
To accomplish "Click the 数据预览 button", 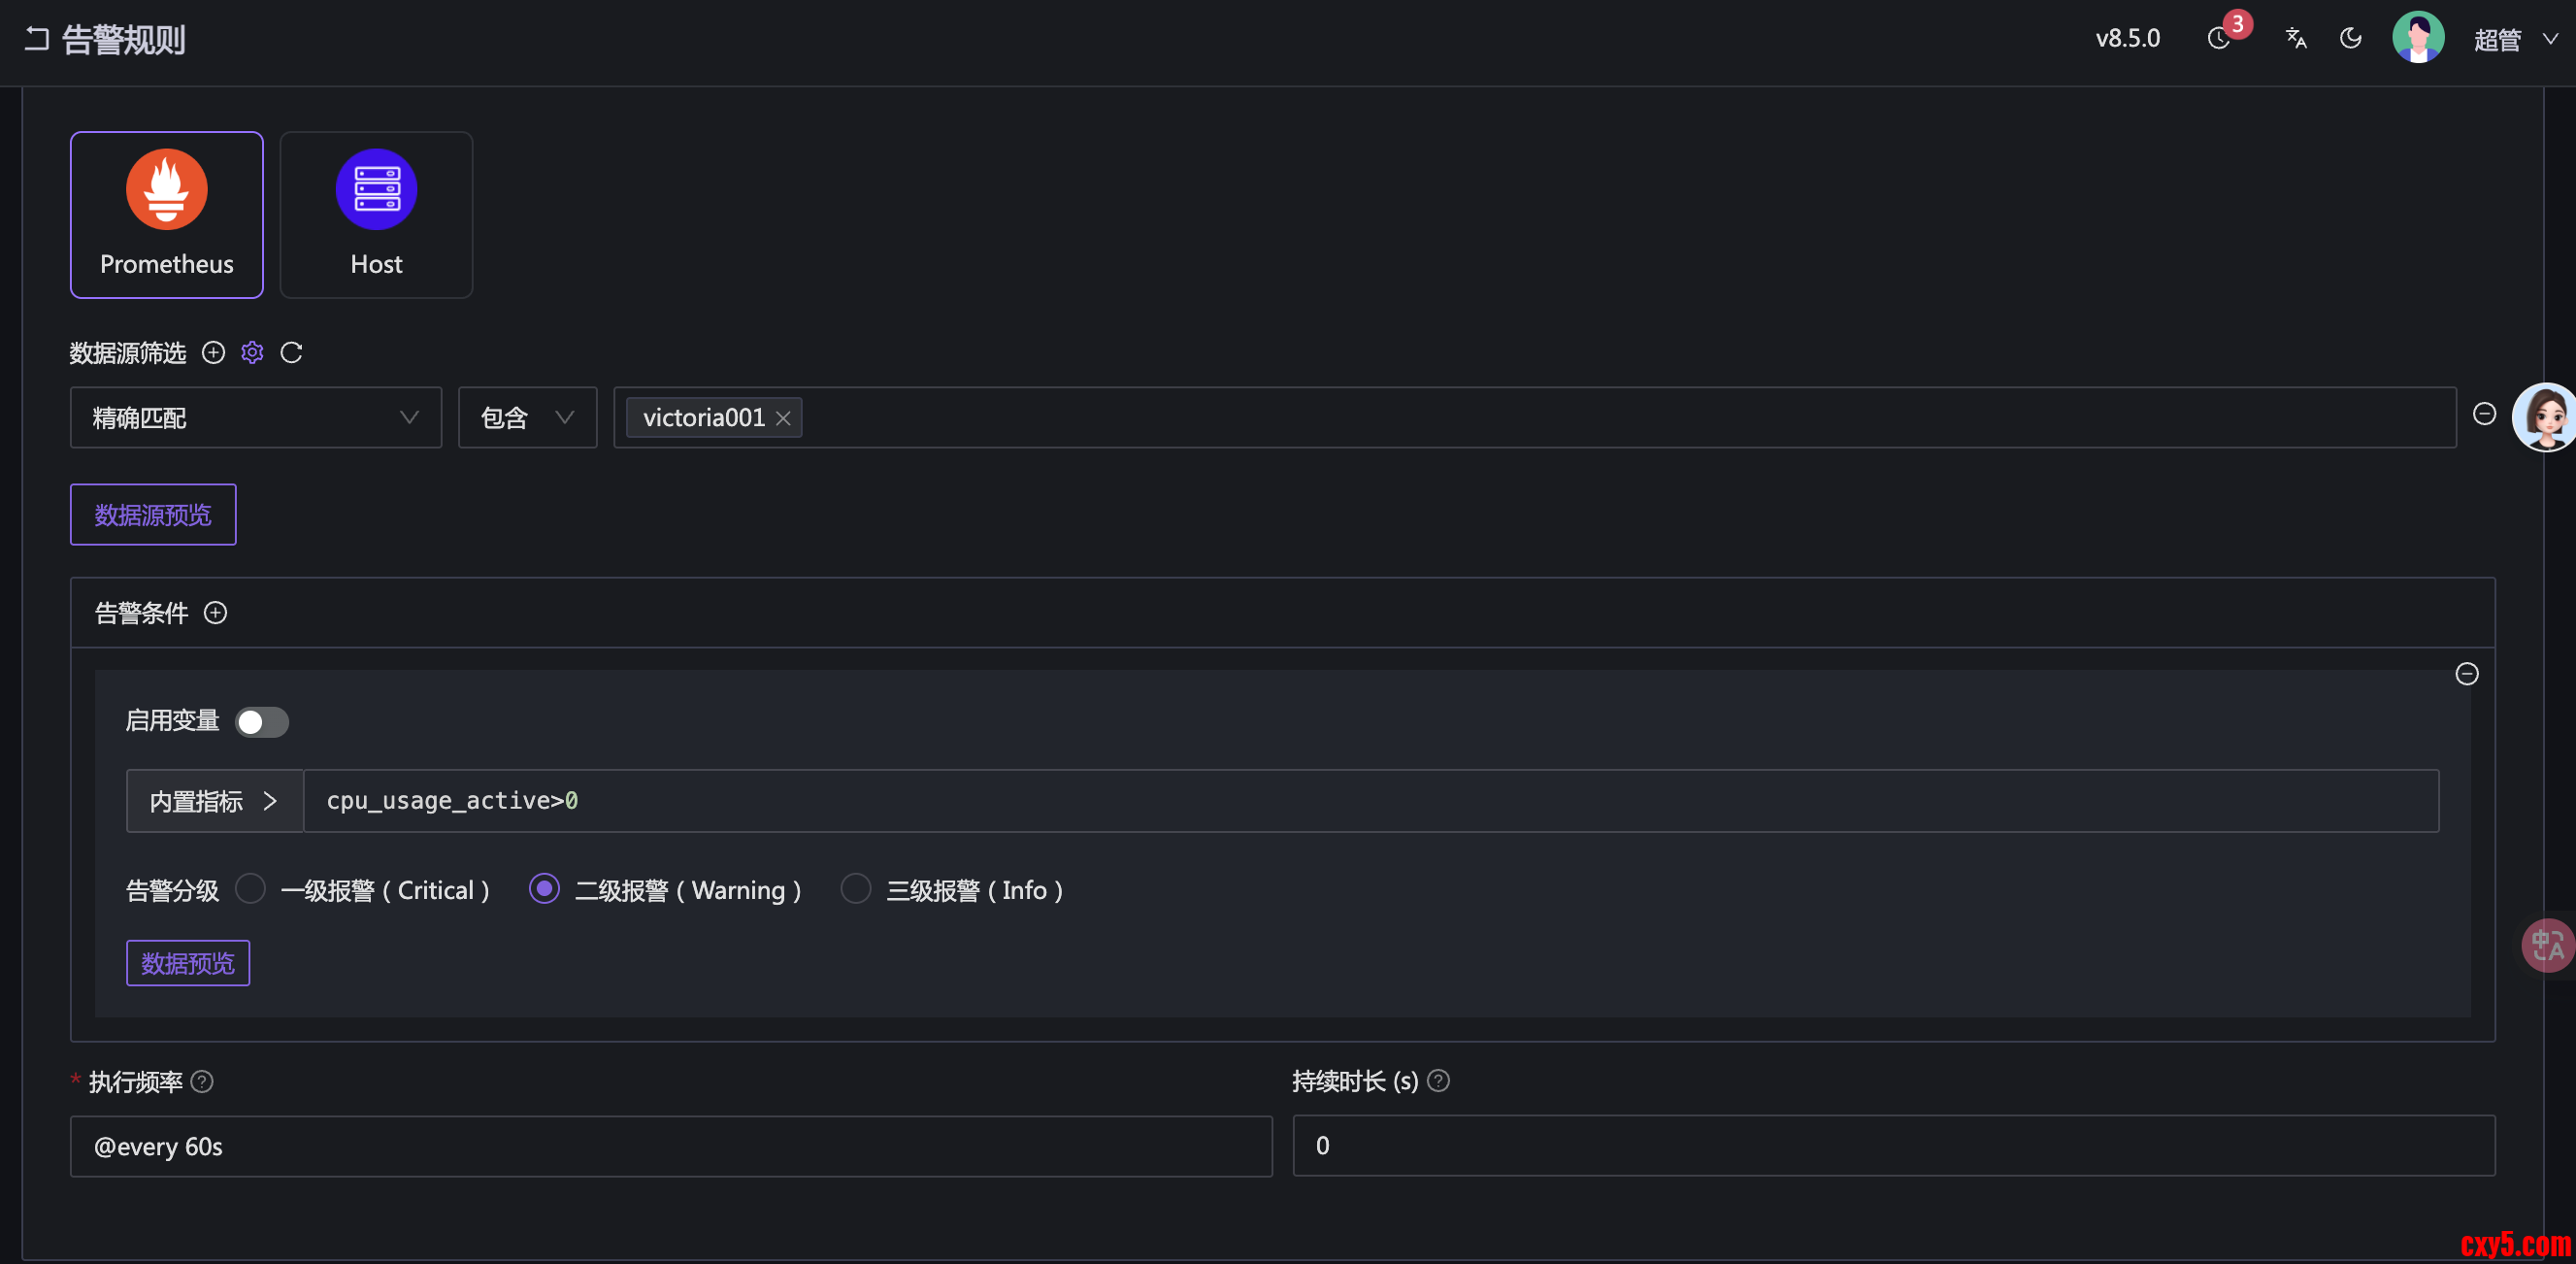I will point(188,962).
